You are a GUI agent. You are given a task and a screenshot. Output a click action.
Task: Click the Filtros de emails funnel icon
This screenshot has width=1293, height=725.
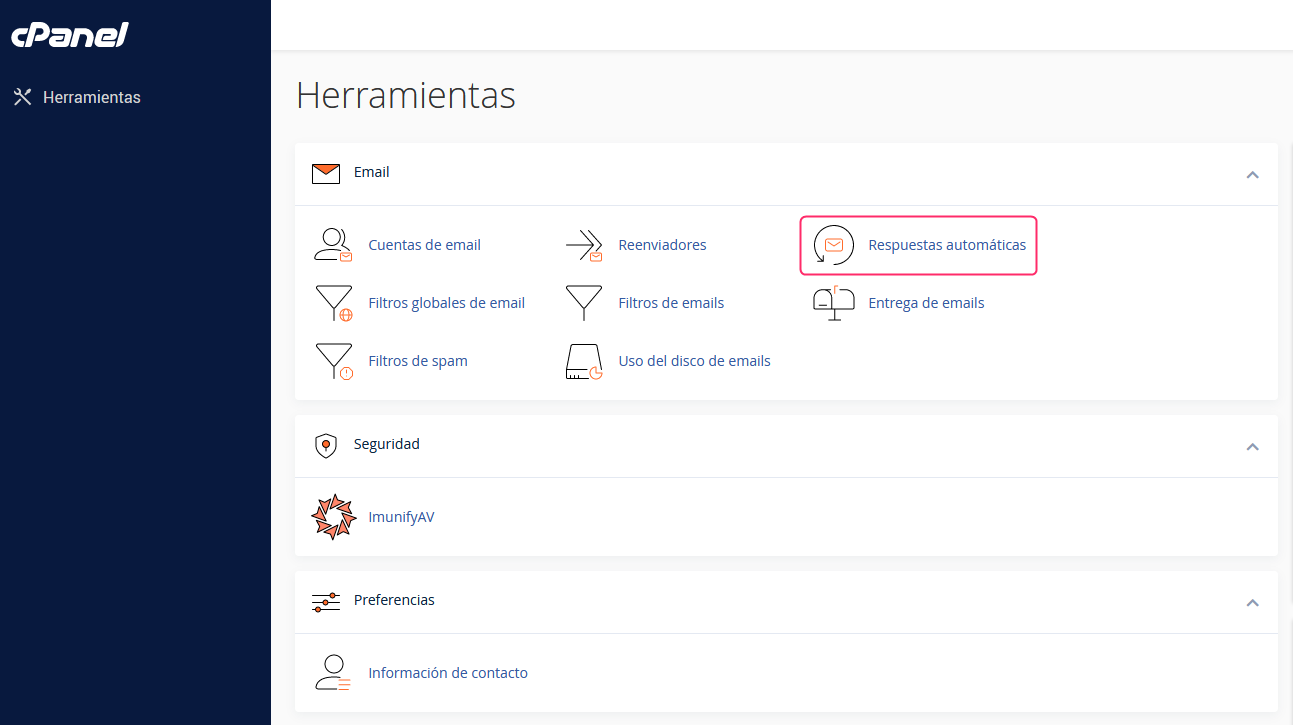pos(583,303)
